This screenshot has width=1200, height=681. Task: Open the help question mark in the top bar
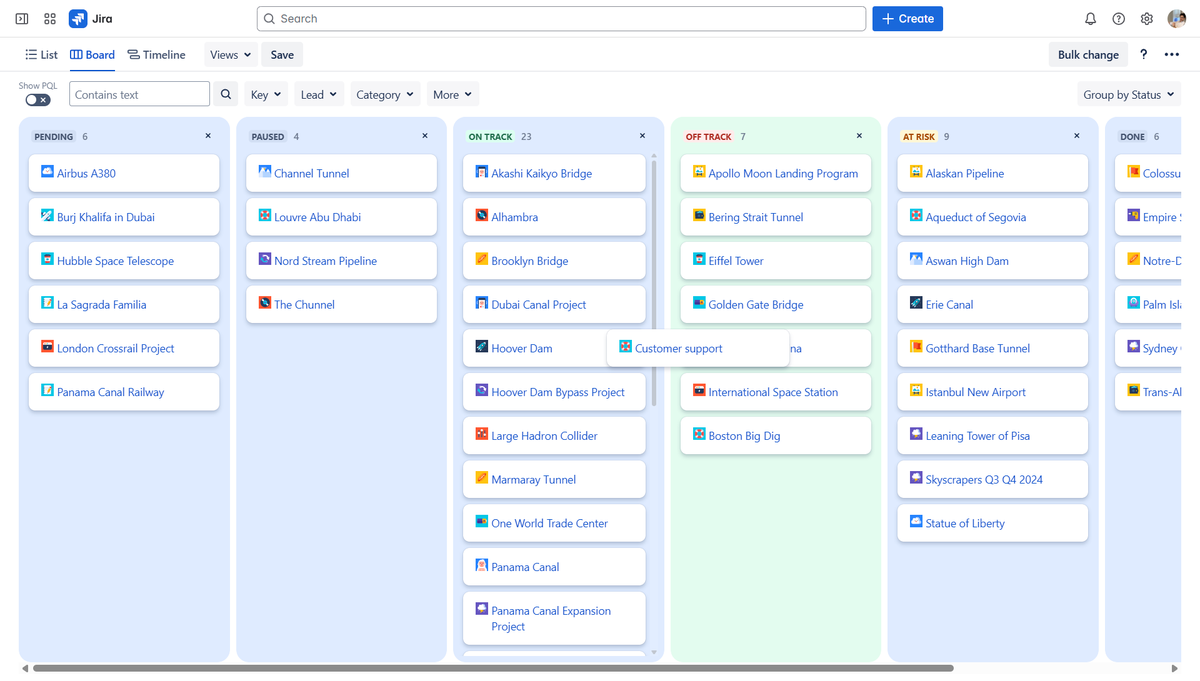tap(1119, 19)
